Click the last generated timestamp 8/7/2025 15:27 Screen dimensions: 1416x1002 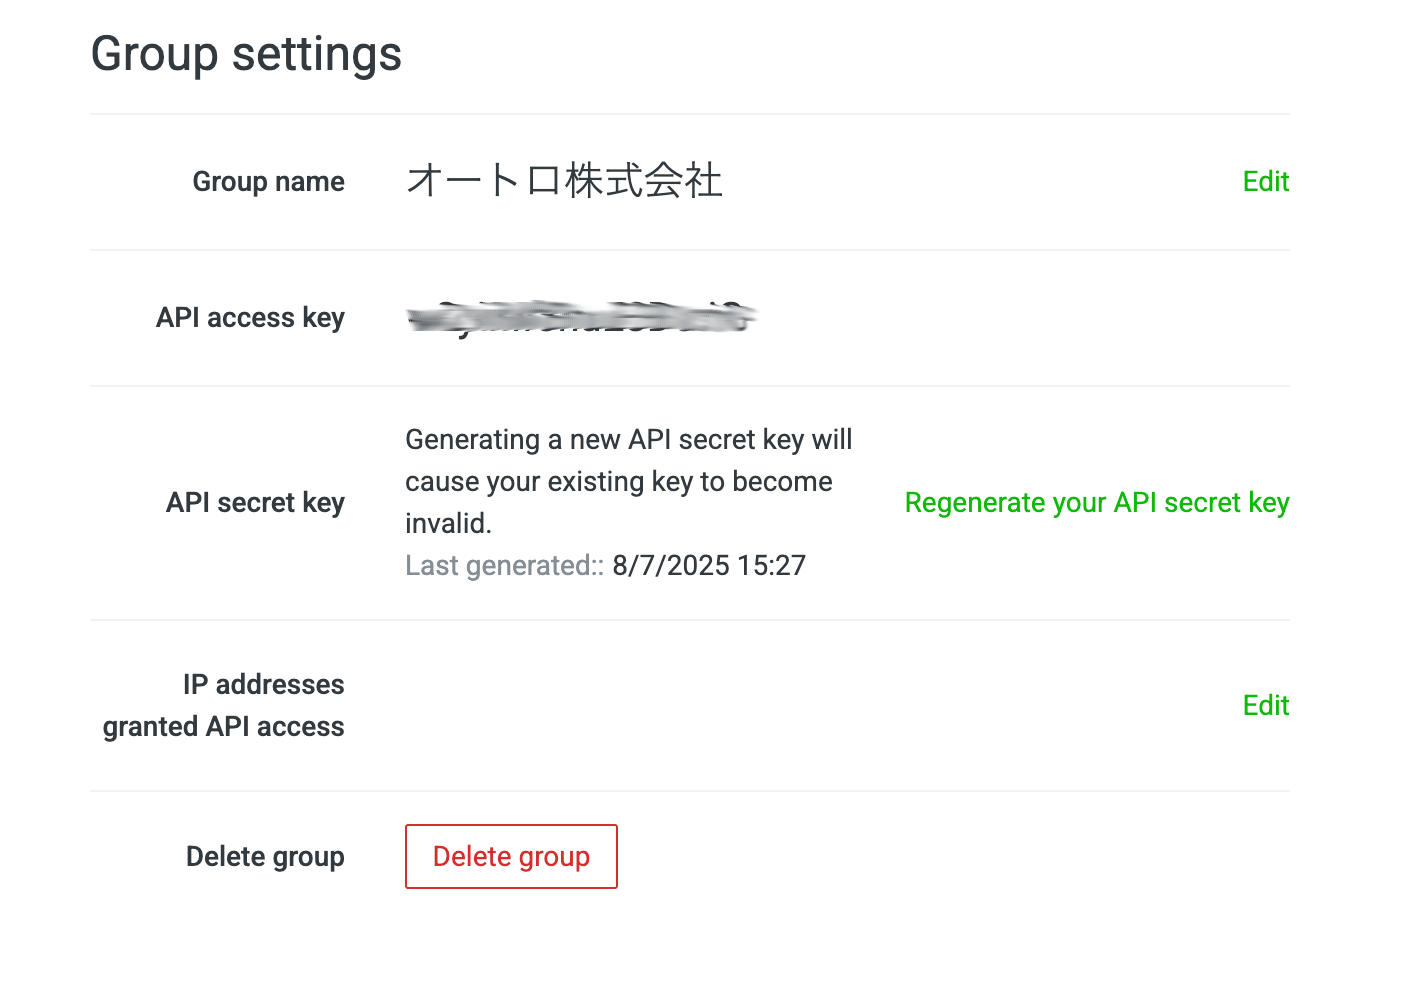click(x=709, y=565)
